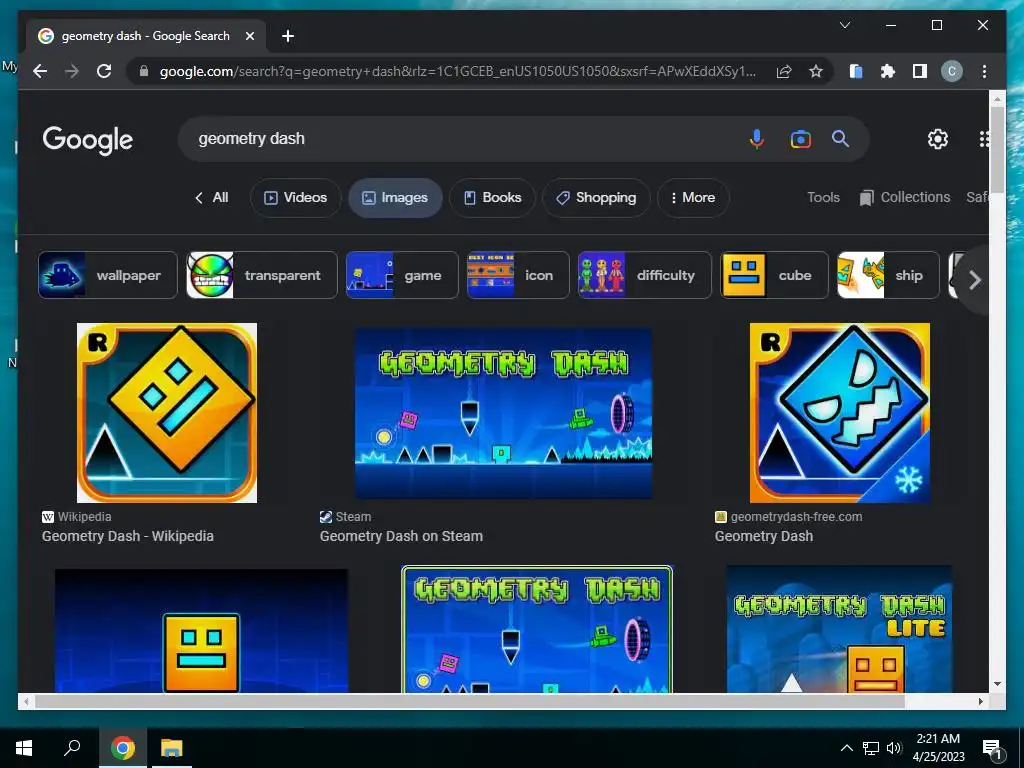The height and width of the screenshot is (768, 1024).
Task: Bookmark this tab with star icon
Action: (816, 71)
